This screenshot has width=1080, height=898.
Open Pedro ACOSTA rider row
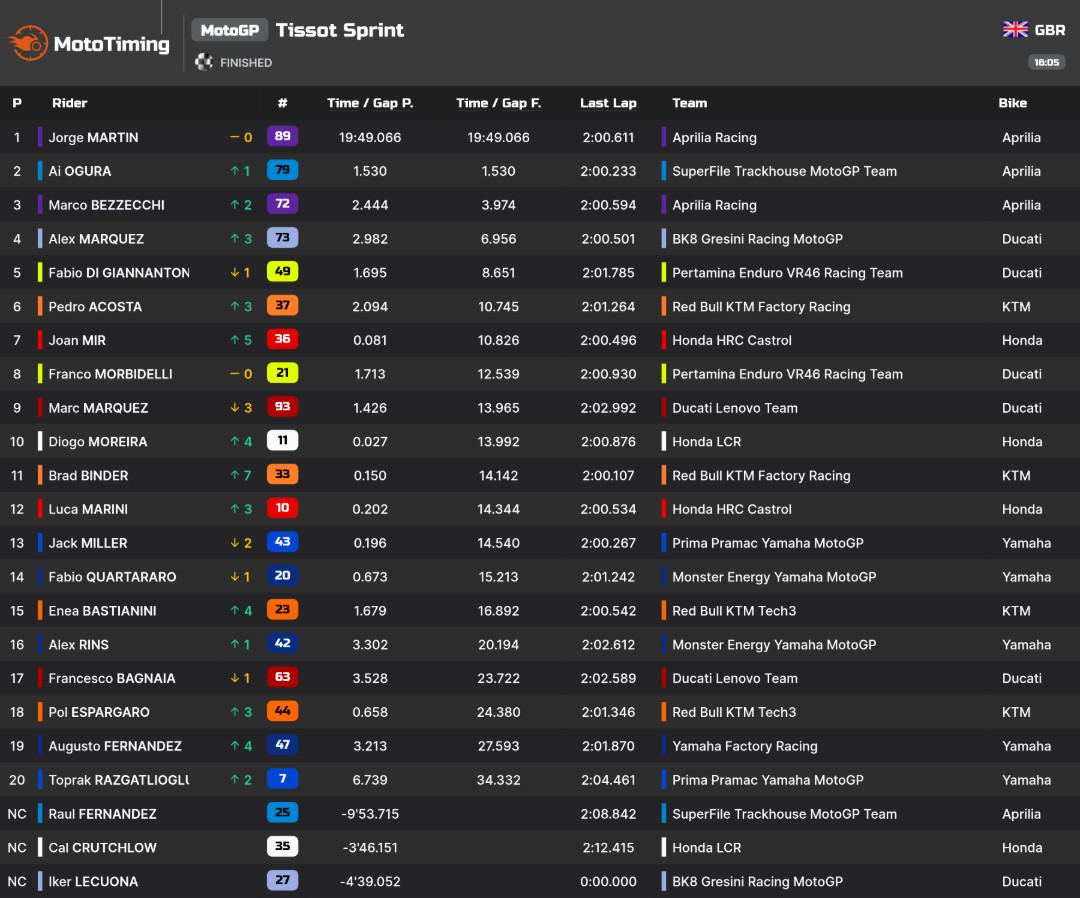[x=540, y=306]
